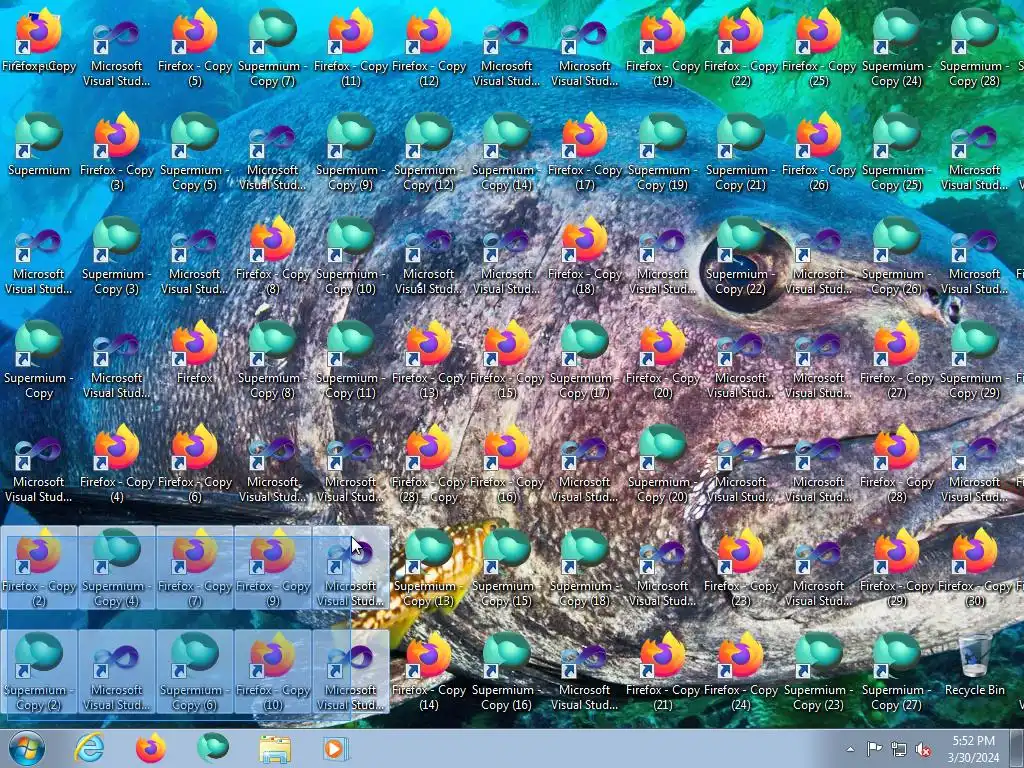This screenshot has width=1024, height=768.
Task: Click Supermium - Copy (16) shortcut
Action: [506, 671]
